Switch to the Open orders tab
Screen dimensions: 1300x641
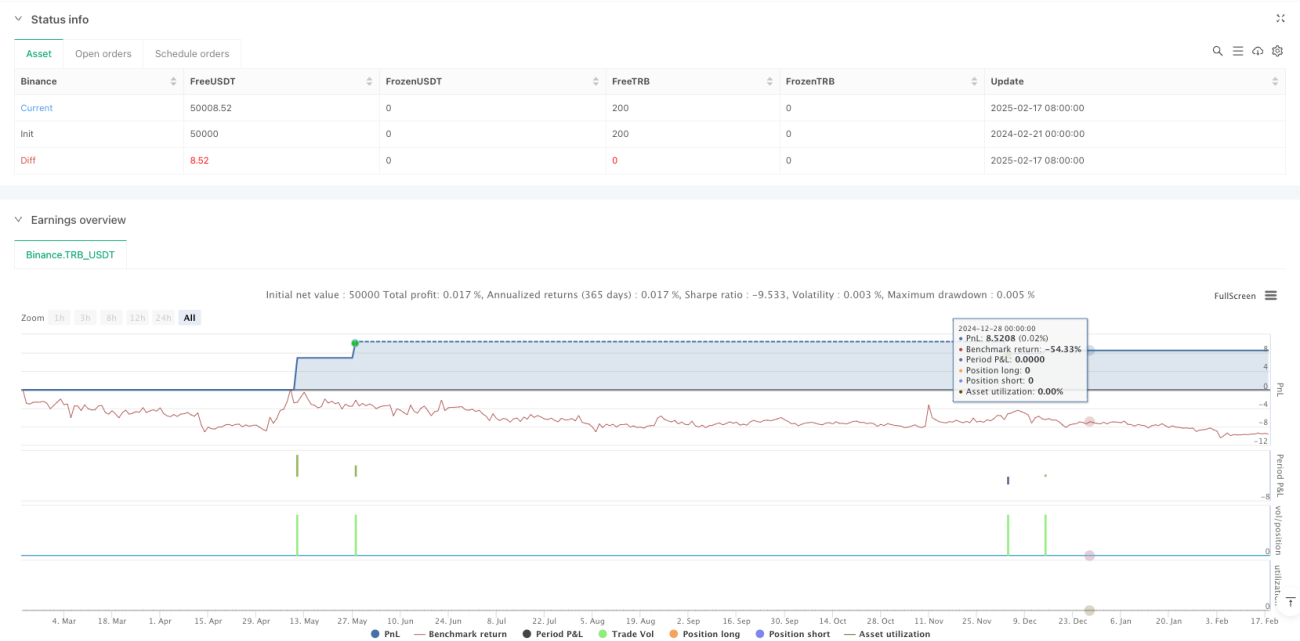(x=103, y=54)
